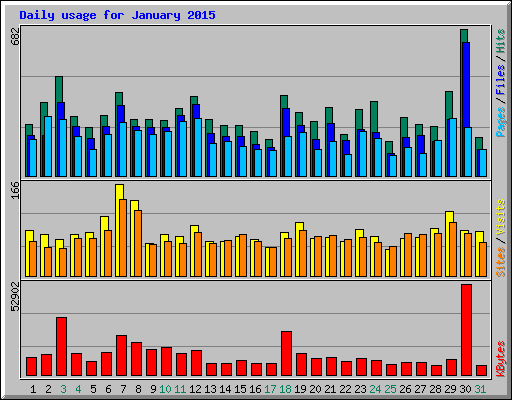
Task: Click day label 26 on x-axis
Action: click(405, 389)
